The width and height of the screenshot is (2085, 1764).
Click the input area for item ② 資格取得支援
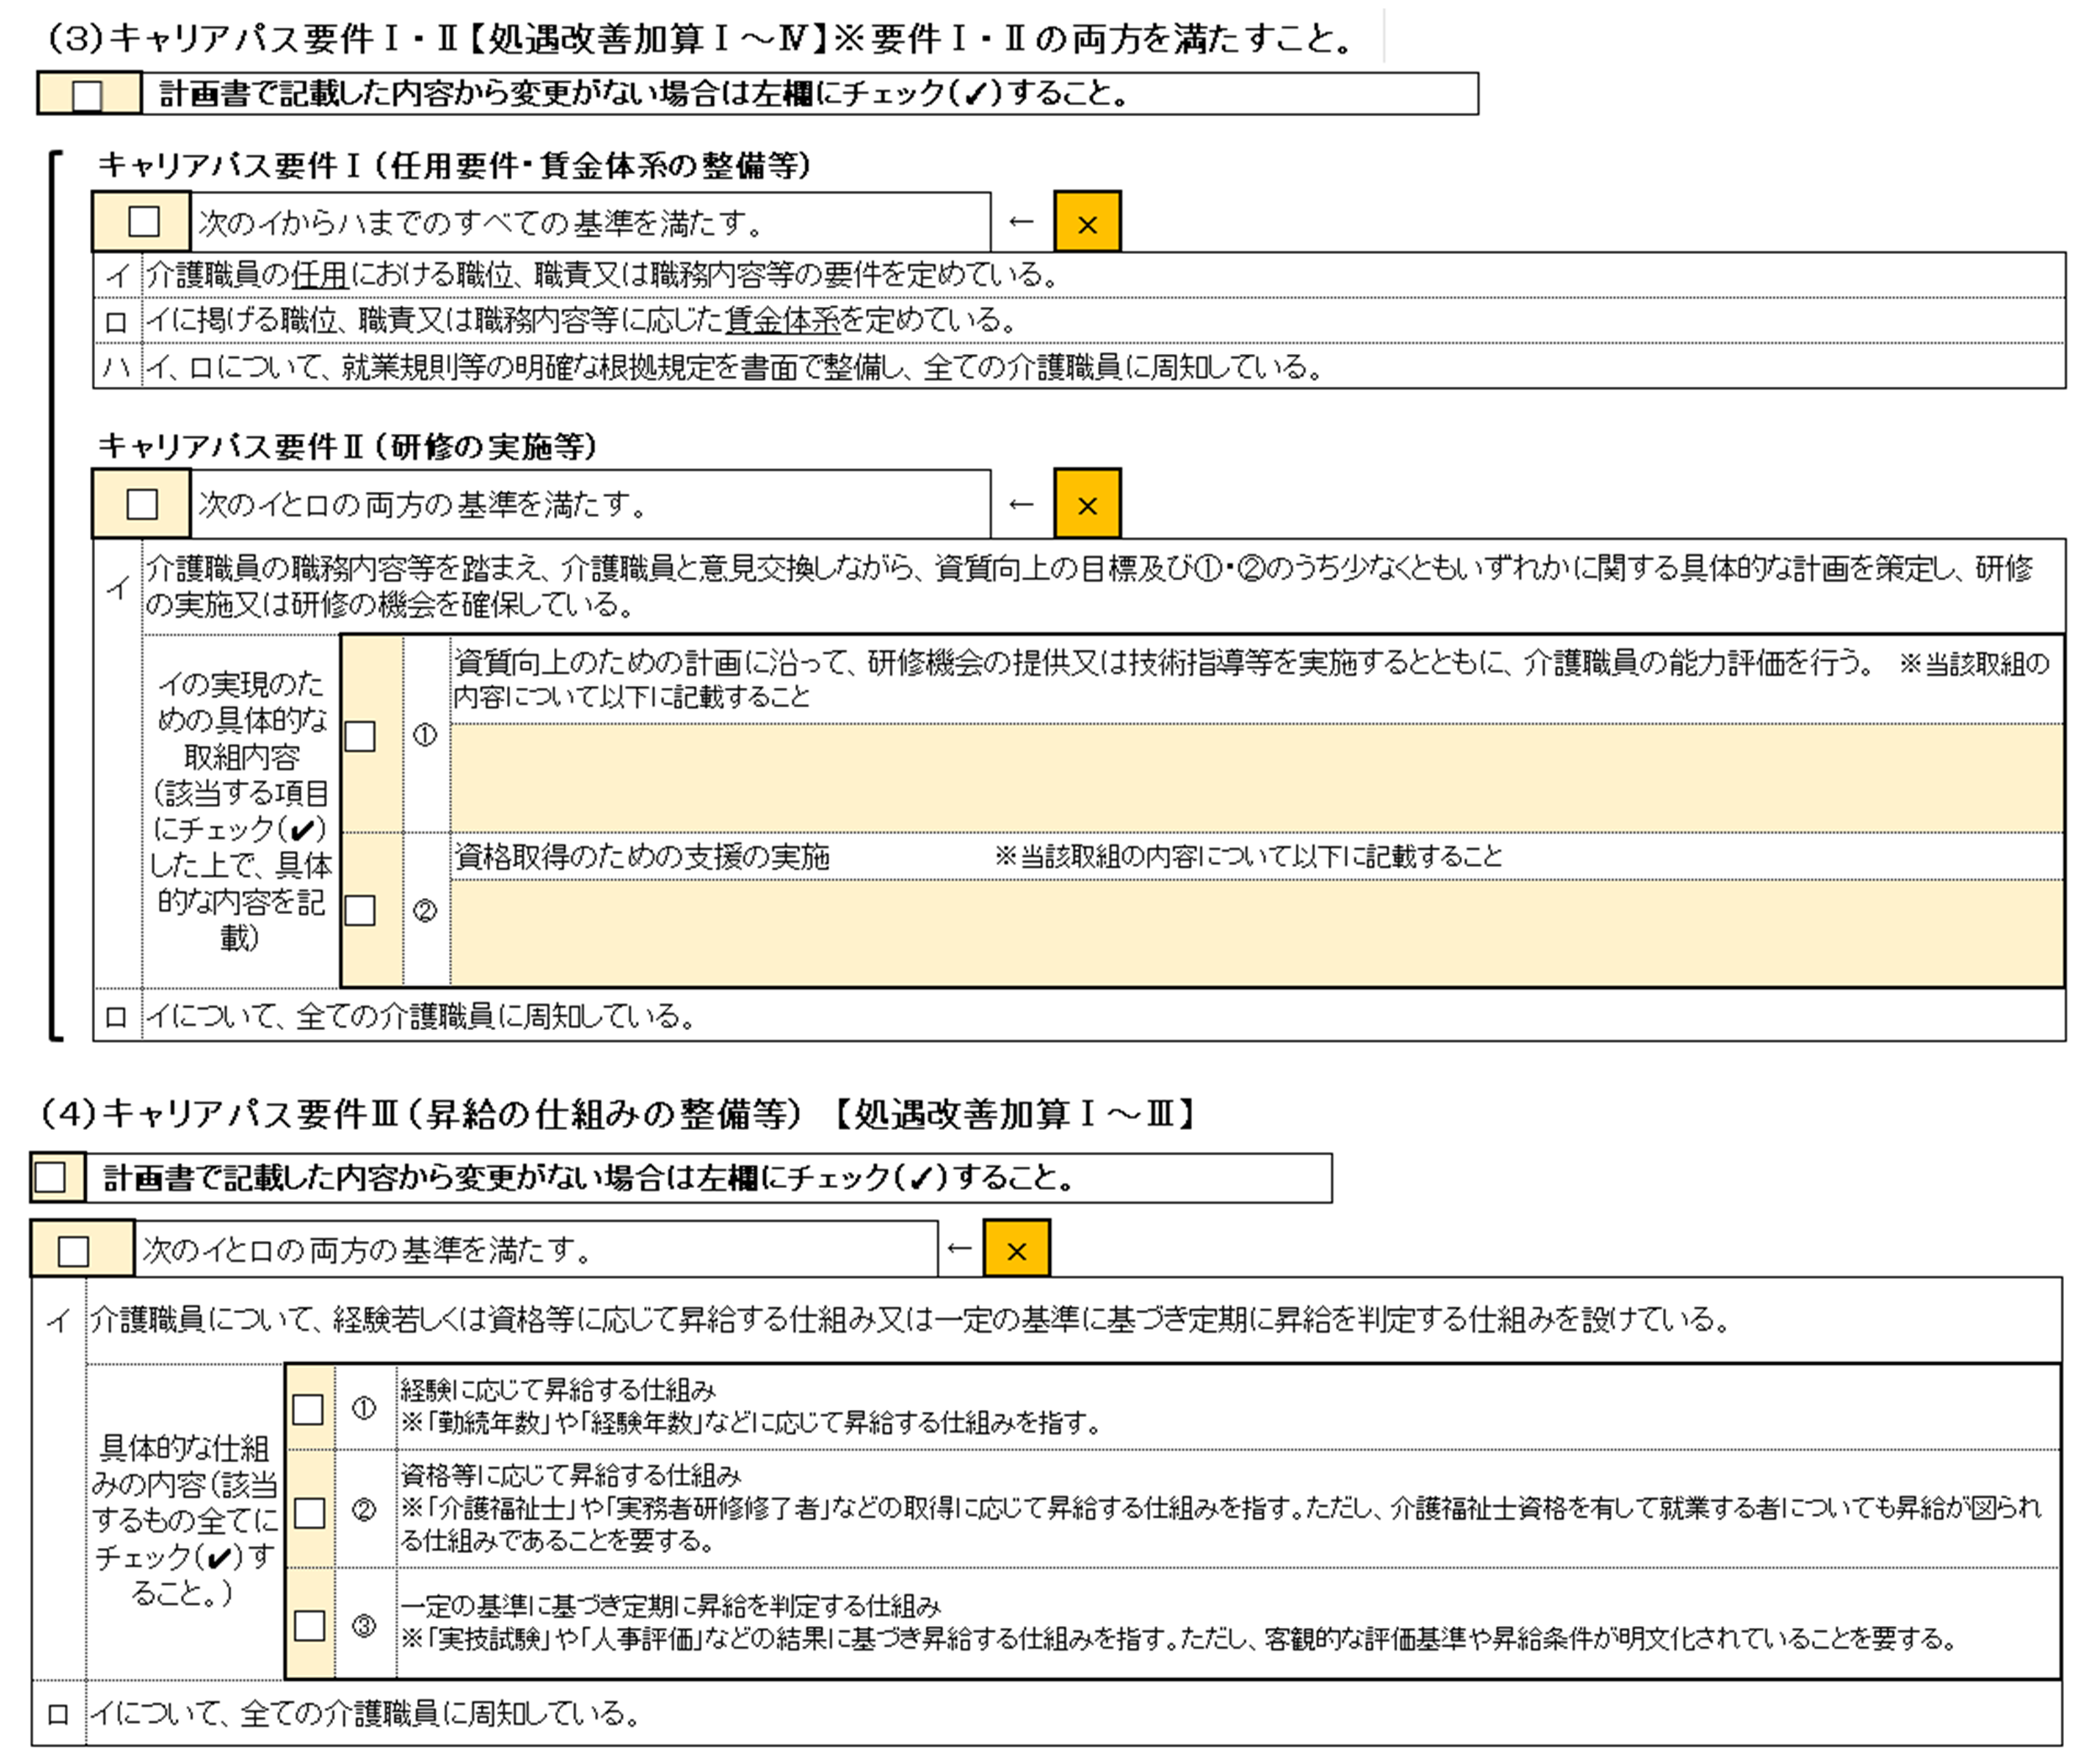tap(1256, 933)
